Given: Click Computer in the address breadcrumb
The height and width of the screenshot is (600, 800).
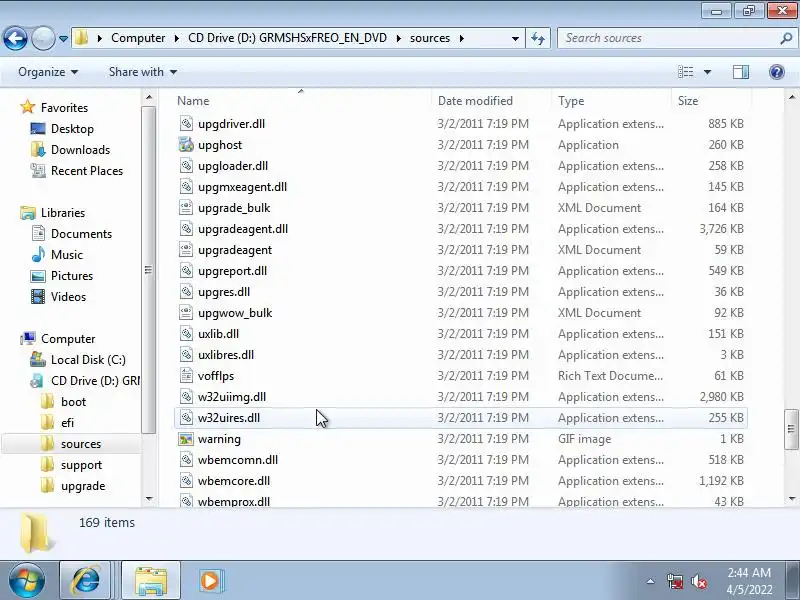Looking at the screenshot, I should point(138,38).
